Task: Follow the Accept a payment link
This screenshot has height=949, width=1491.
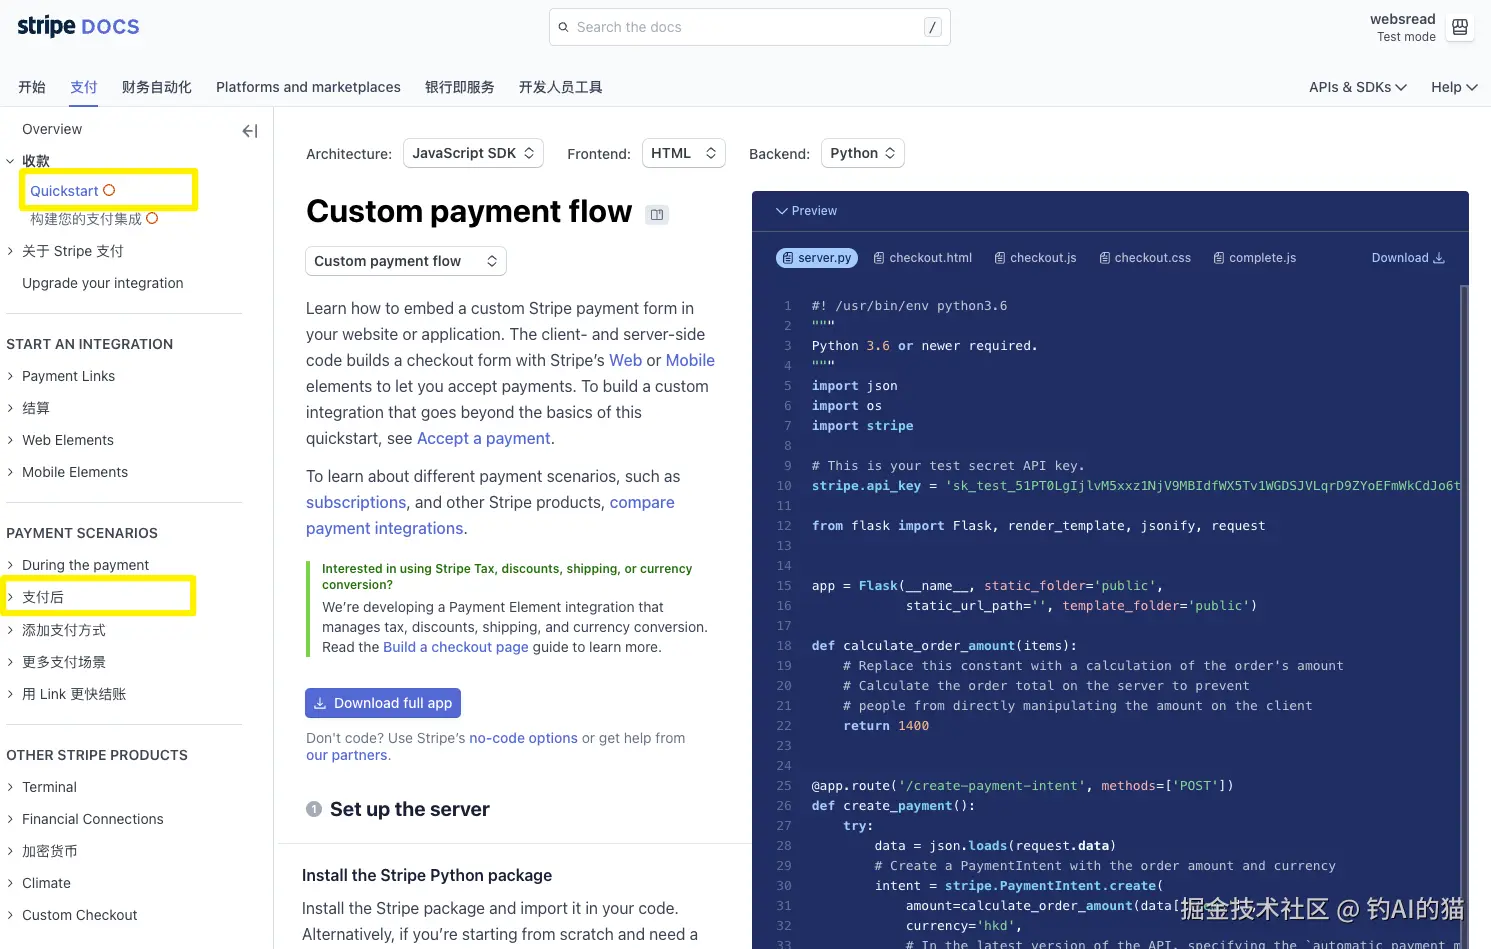Action: coord(483,438)
